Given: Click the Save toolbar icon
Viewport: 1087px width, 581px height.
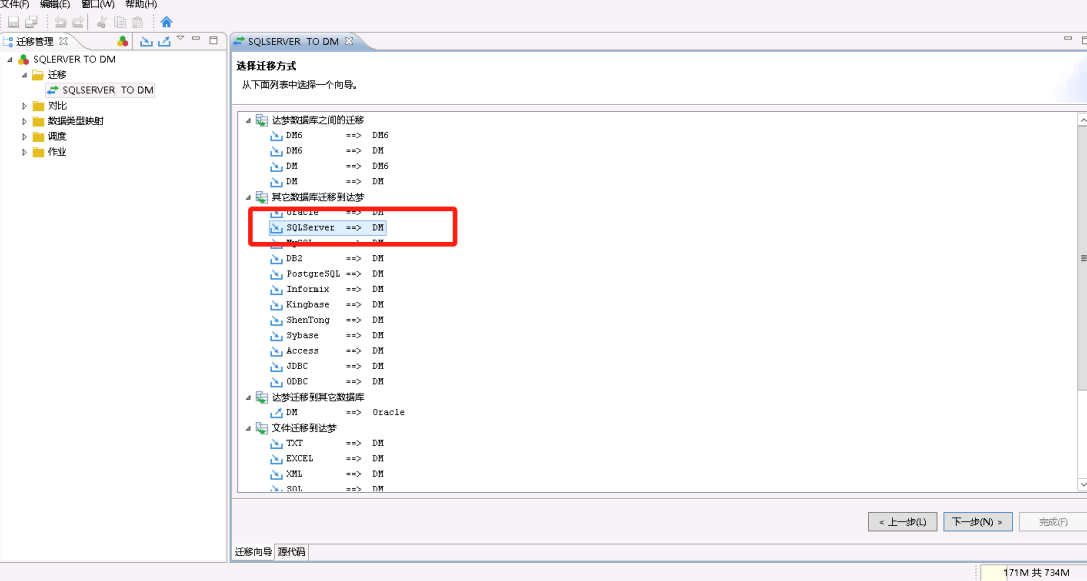Looking at the screenshot, I should click(x=13, y=22).
